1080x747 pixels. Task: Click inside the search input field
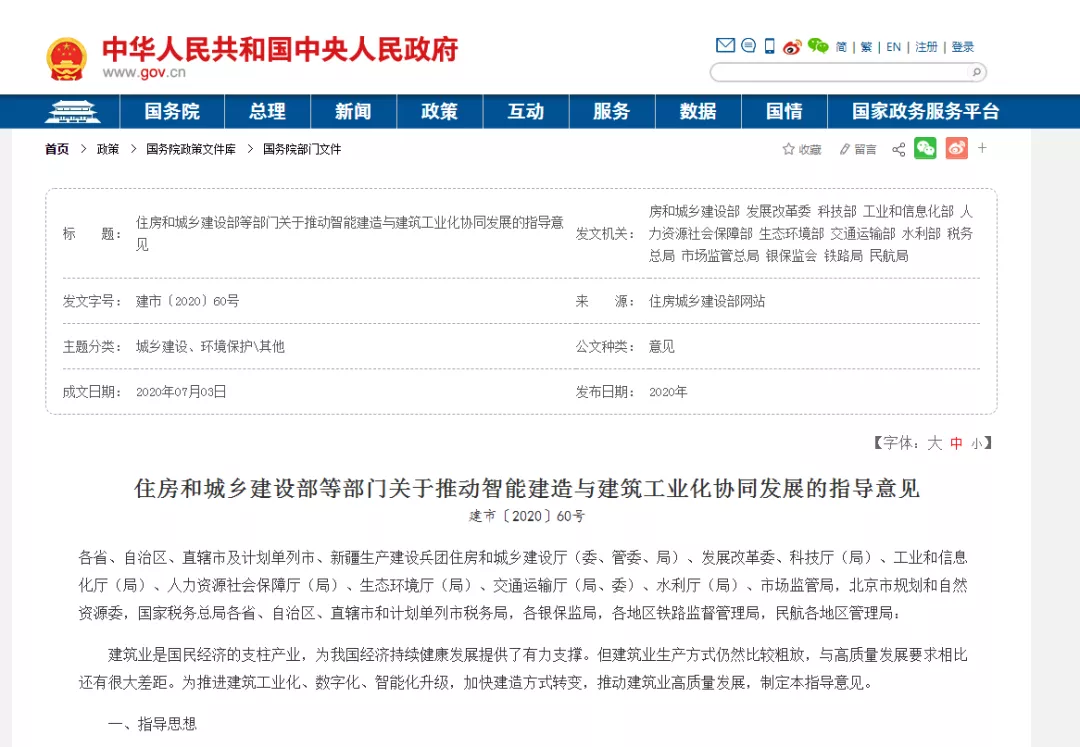(x=840, y=72)
